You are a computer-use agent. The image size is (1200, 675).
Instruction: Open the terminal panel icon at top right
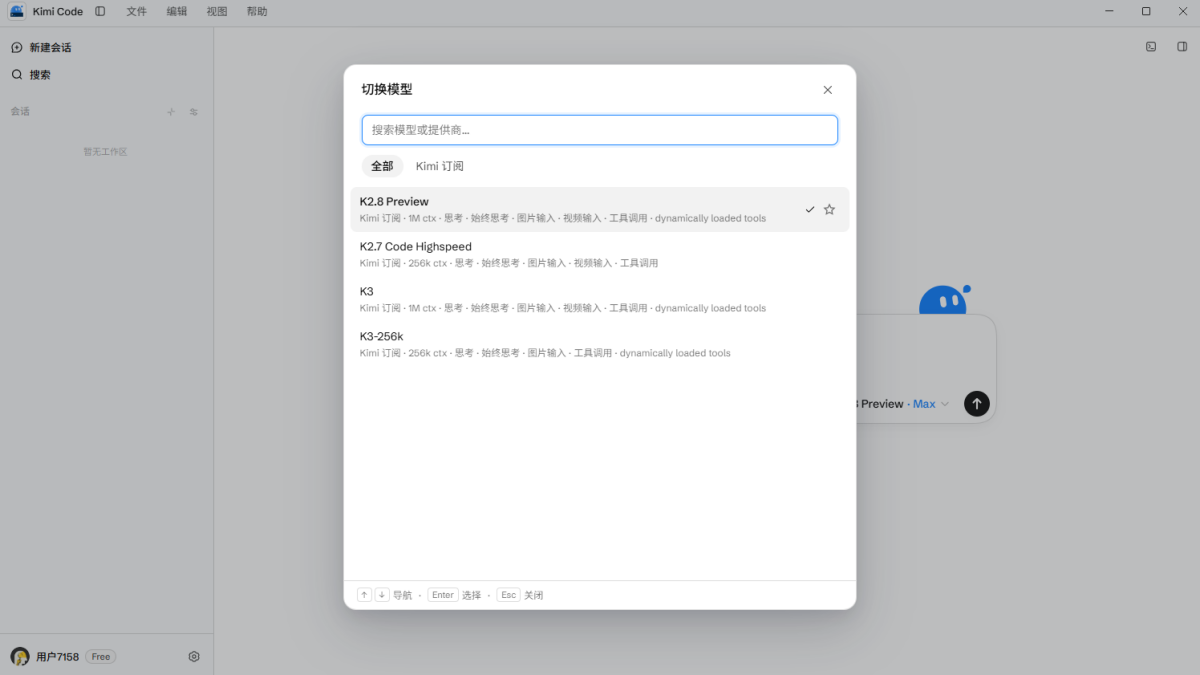tap(1151, 47)
